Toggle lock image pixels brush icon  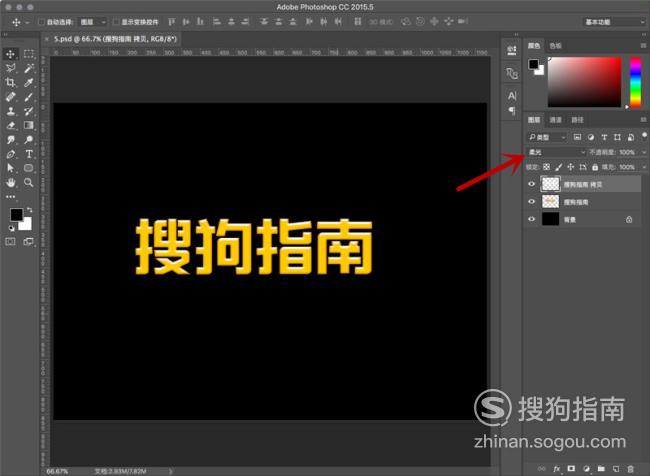[x=559, y=167]
